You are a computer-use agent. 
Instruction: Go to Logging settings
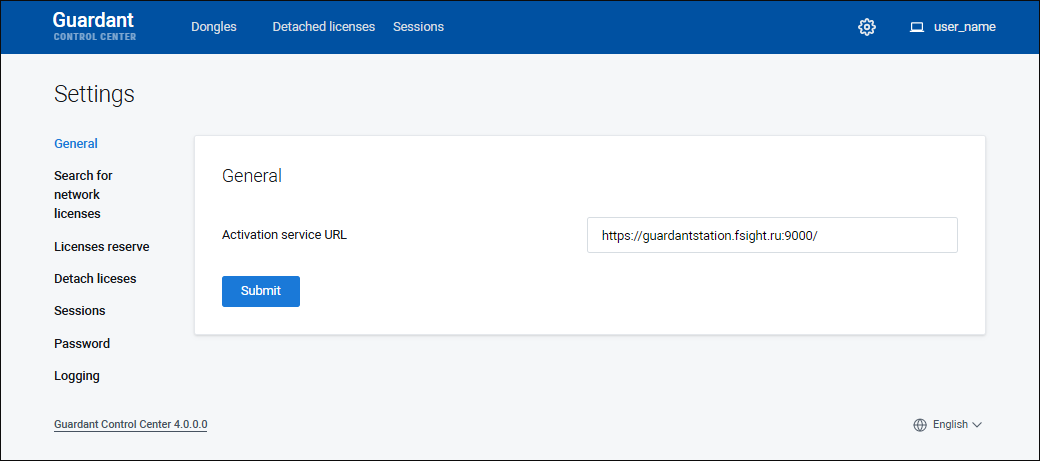tap(77, 376)
